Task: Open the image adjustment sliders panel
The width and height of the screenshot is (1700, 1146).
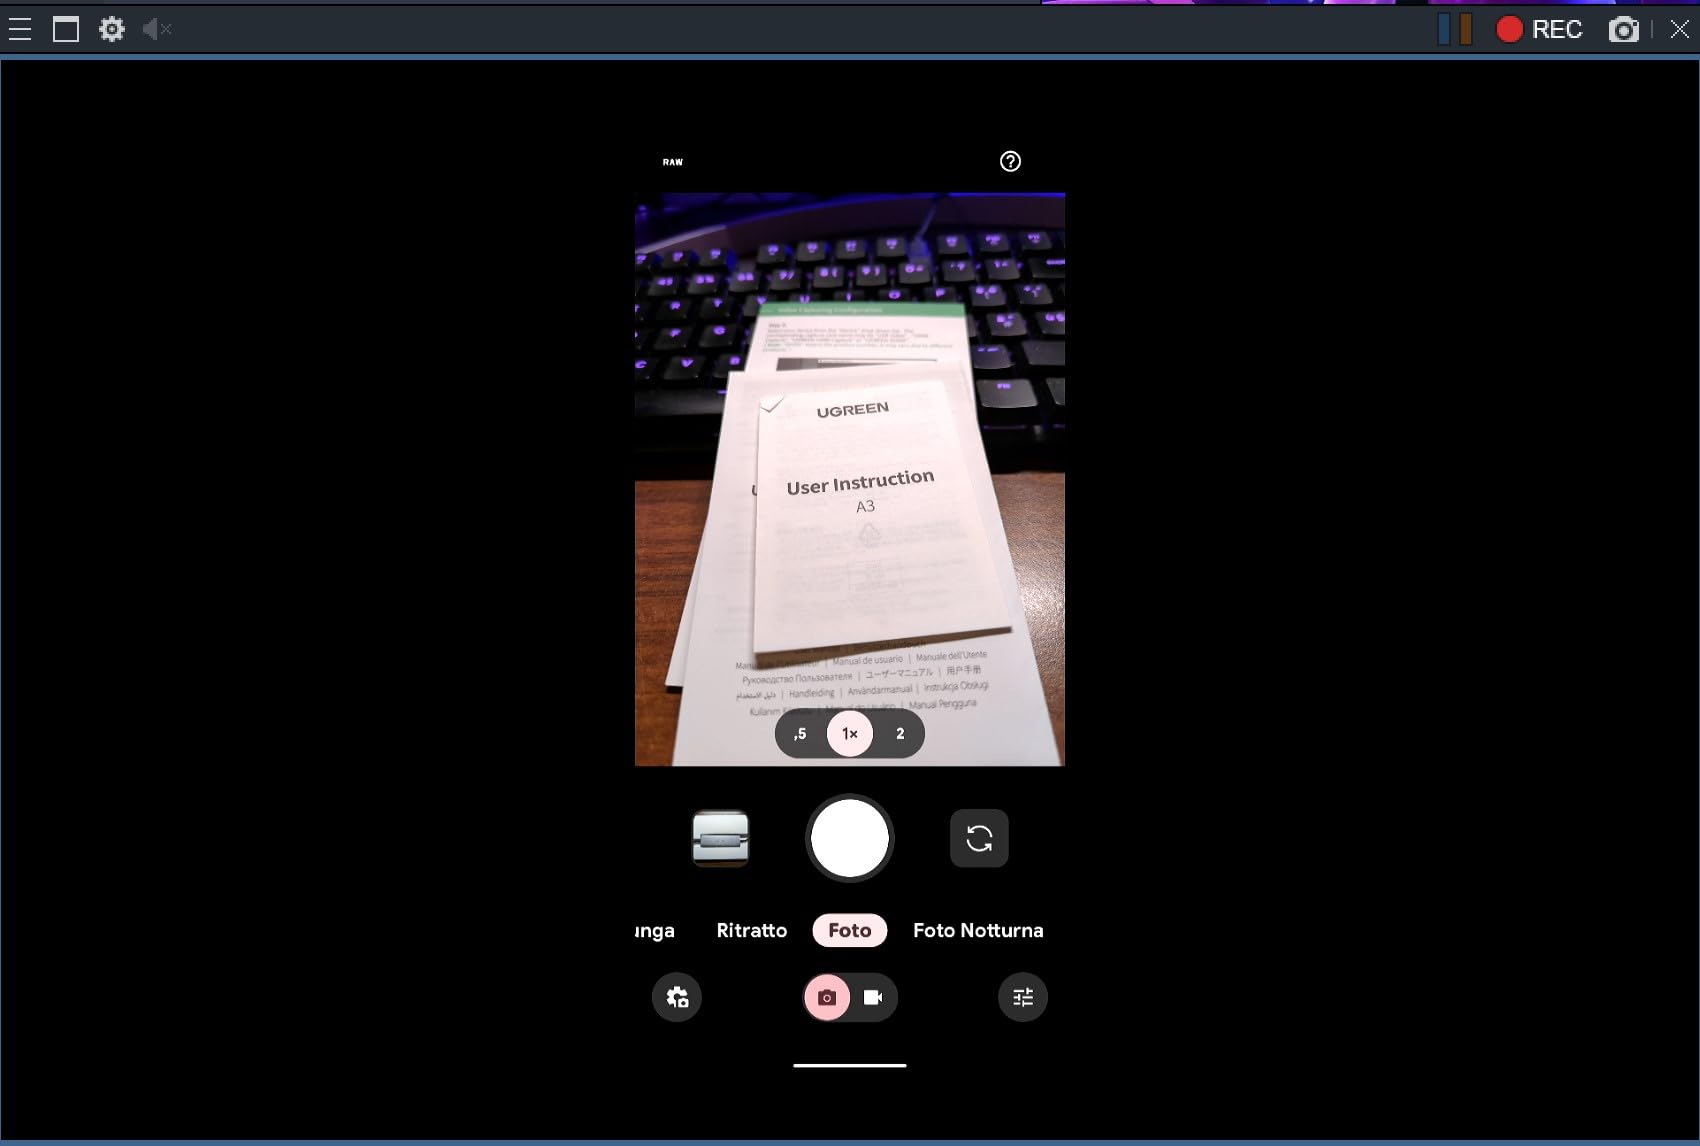Action: tap(1023, 997)
